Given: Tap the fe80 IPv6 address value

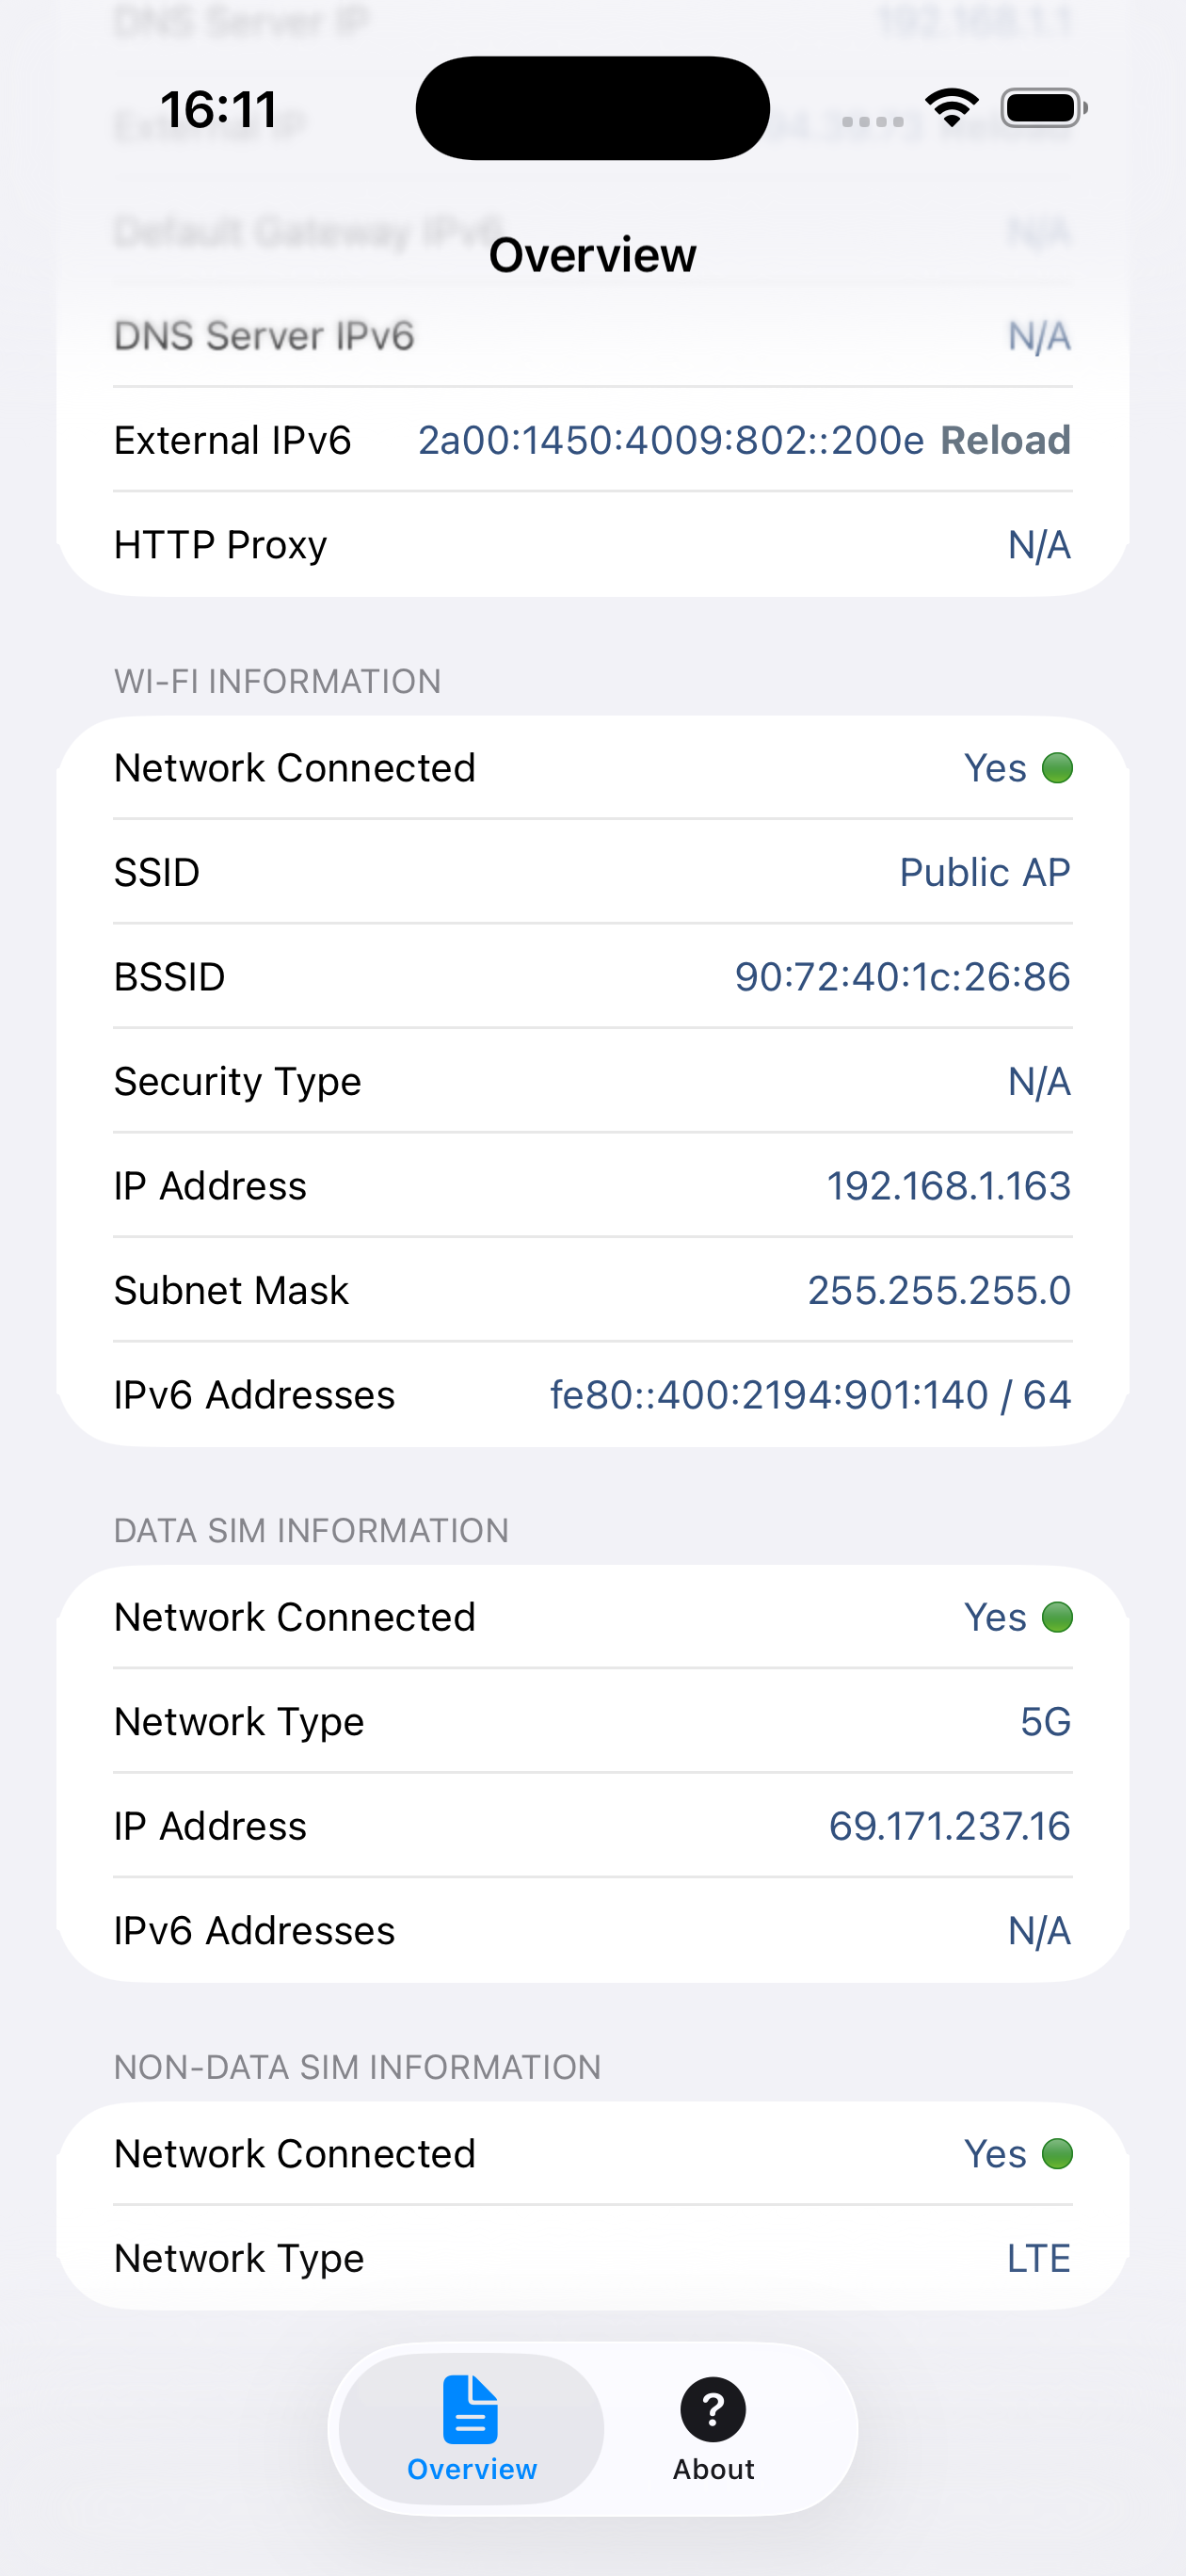Looking at the screenshot, I should pyautogui.click(x=810, y=1395).
